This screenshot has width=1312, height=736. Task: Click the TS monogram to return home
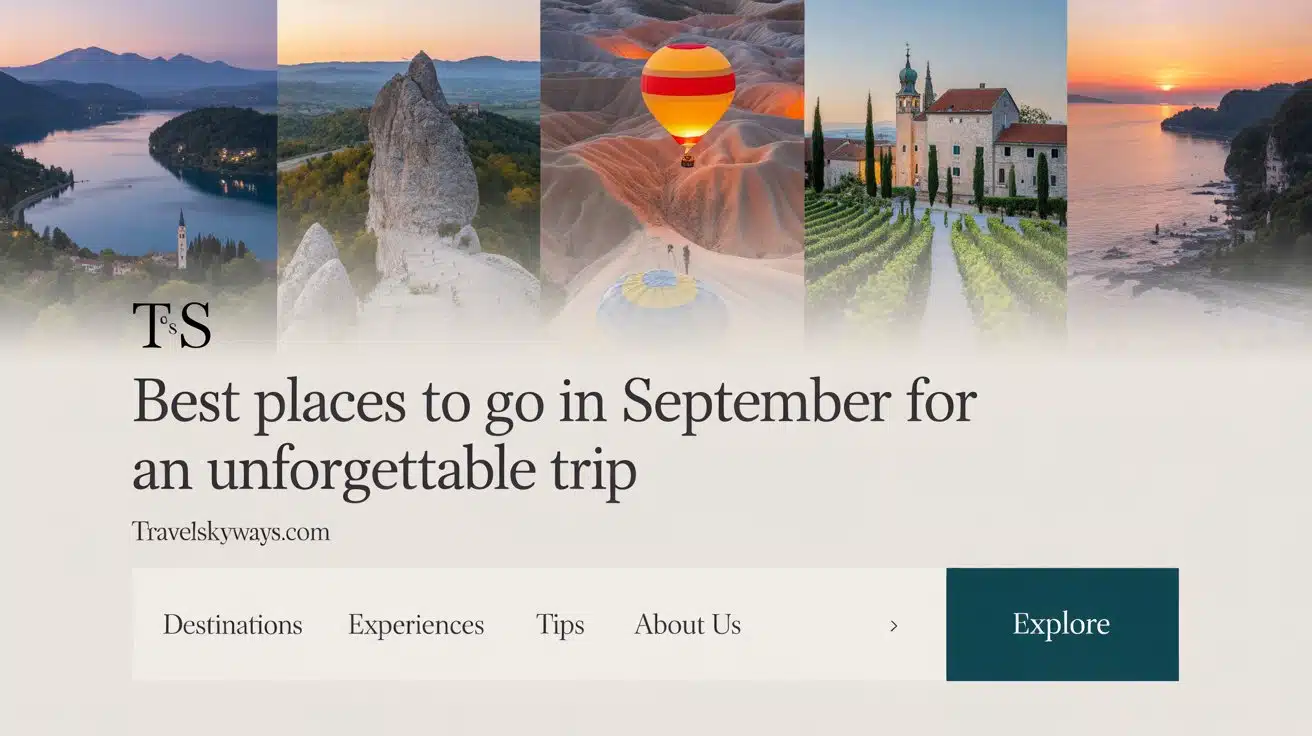pyautogui.click(x=170, y=323)
